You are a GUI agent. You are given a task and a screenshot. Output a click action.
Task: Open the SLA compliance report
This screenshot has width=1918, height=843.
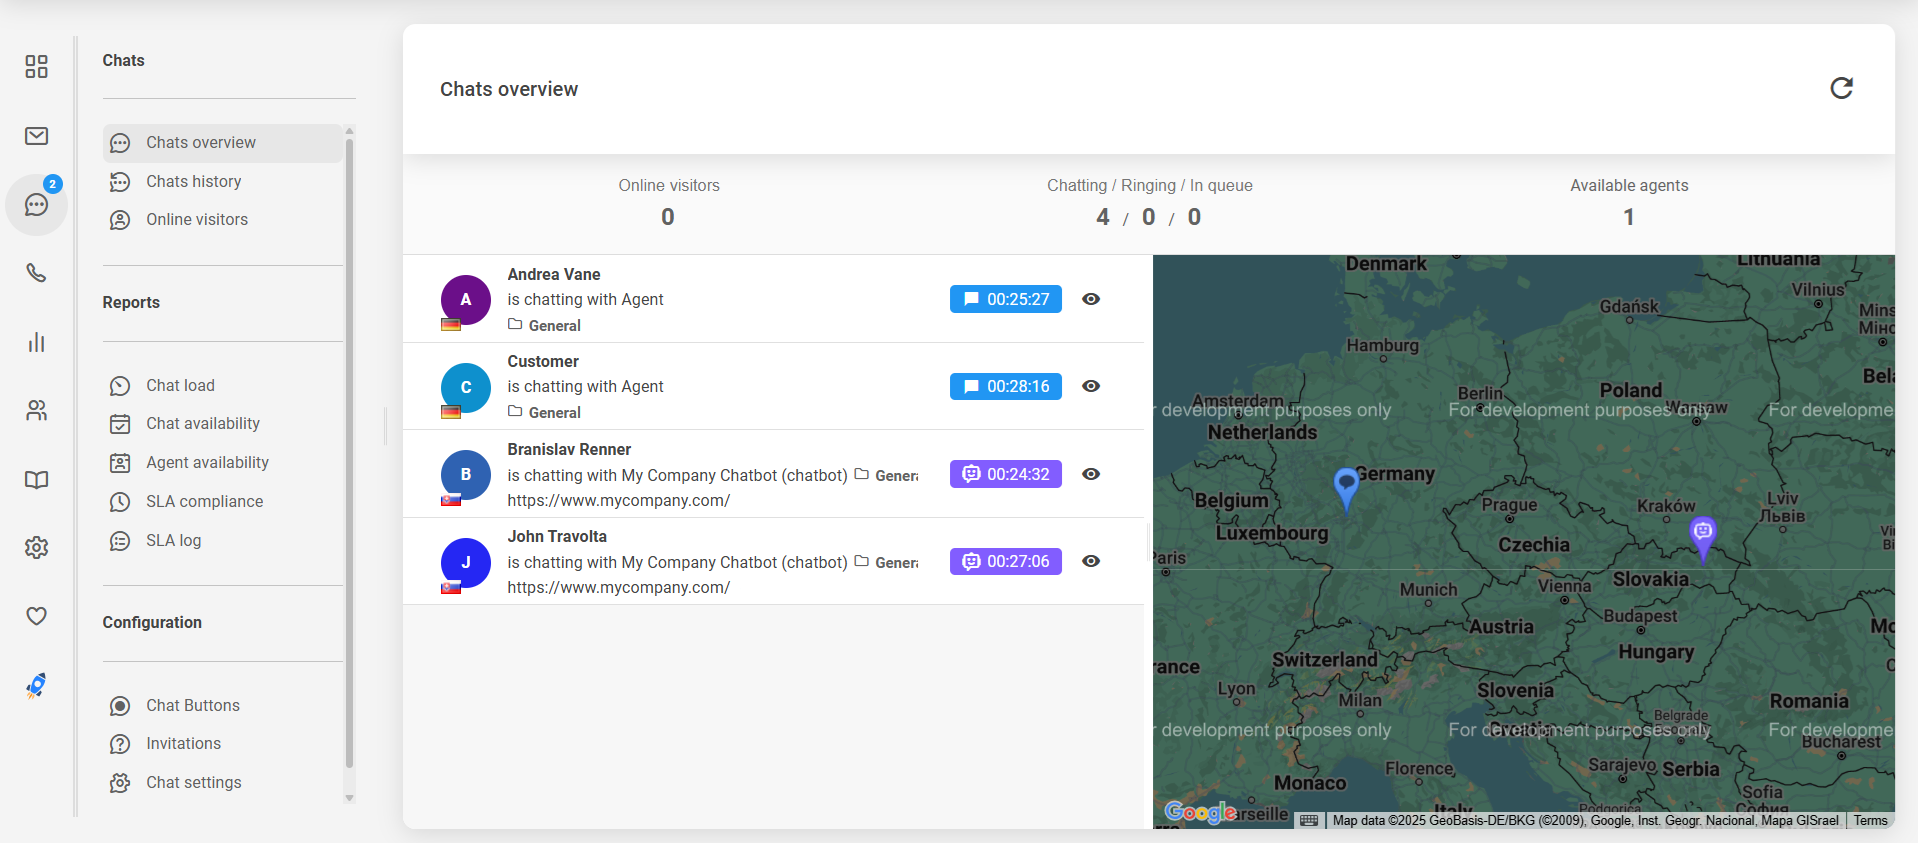(204, 502)
